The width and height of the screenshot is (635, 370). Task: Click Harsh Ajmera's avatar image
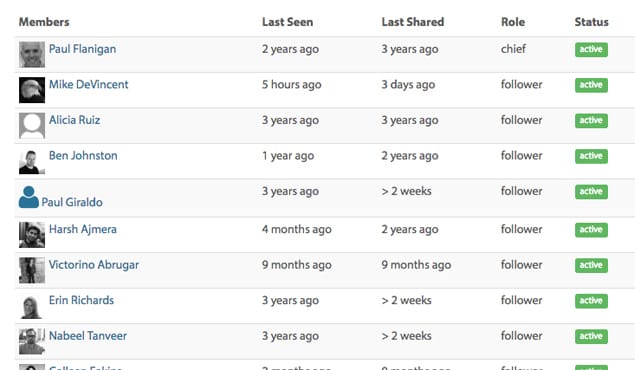(x=32, y=235)
